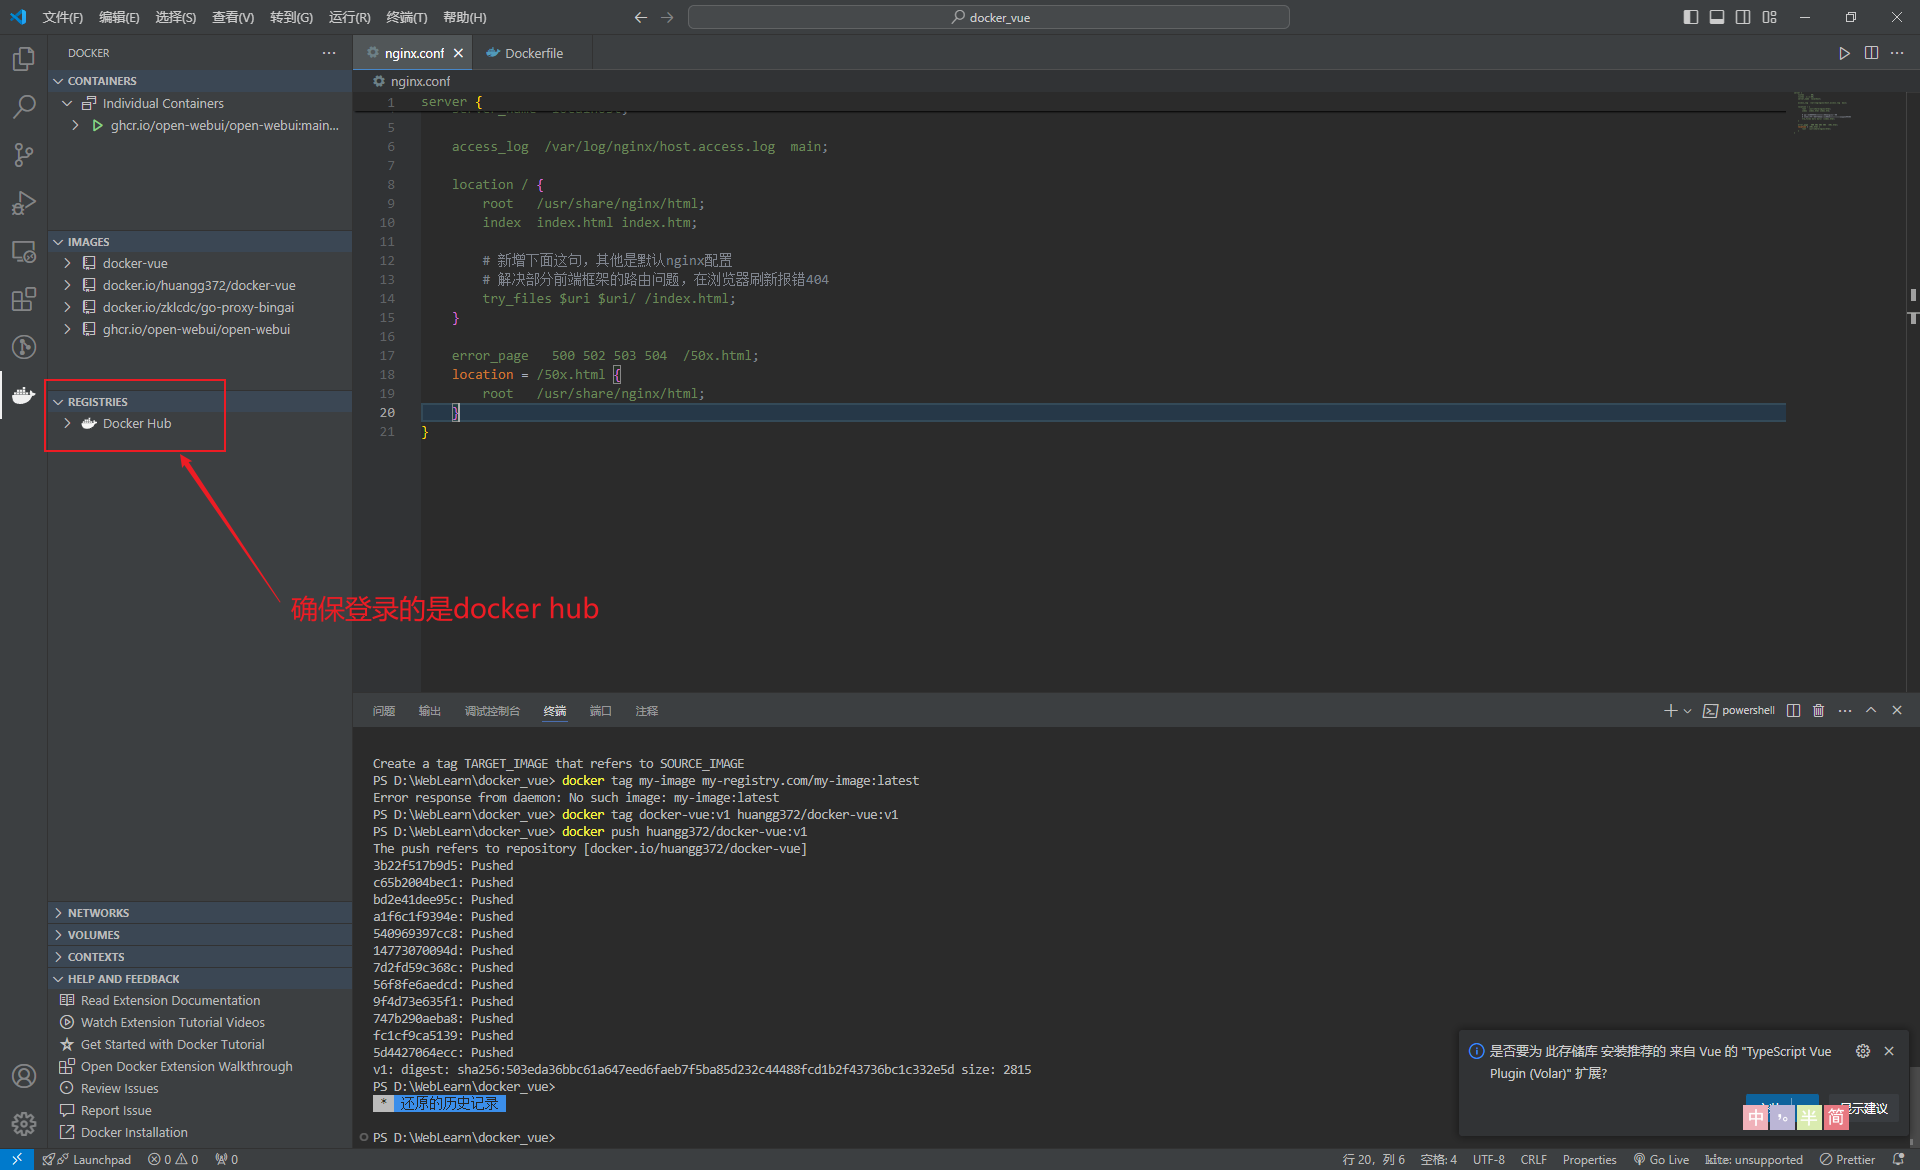Toggle the primary sidebar layout button

coord(1690,17)
